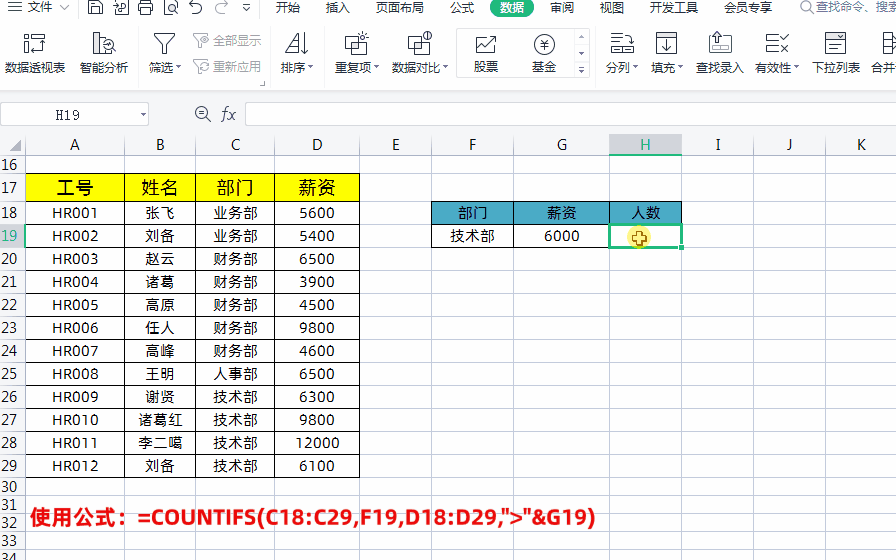Select cell with value 6000
This screenshot has width=896, height=560.
(562, 236)
